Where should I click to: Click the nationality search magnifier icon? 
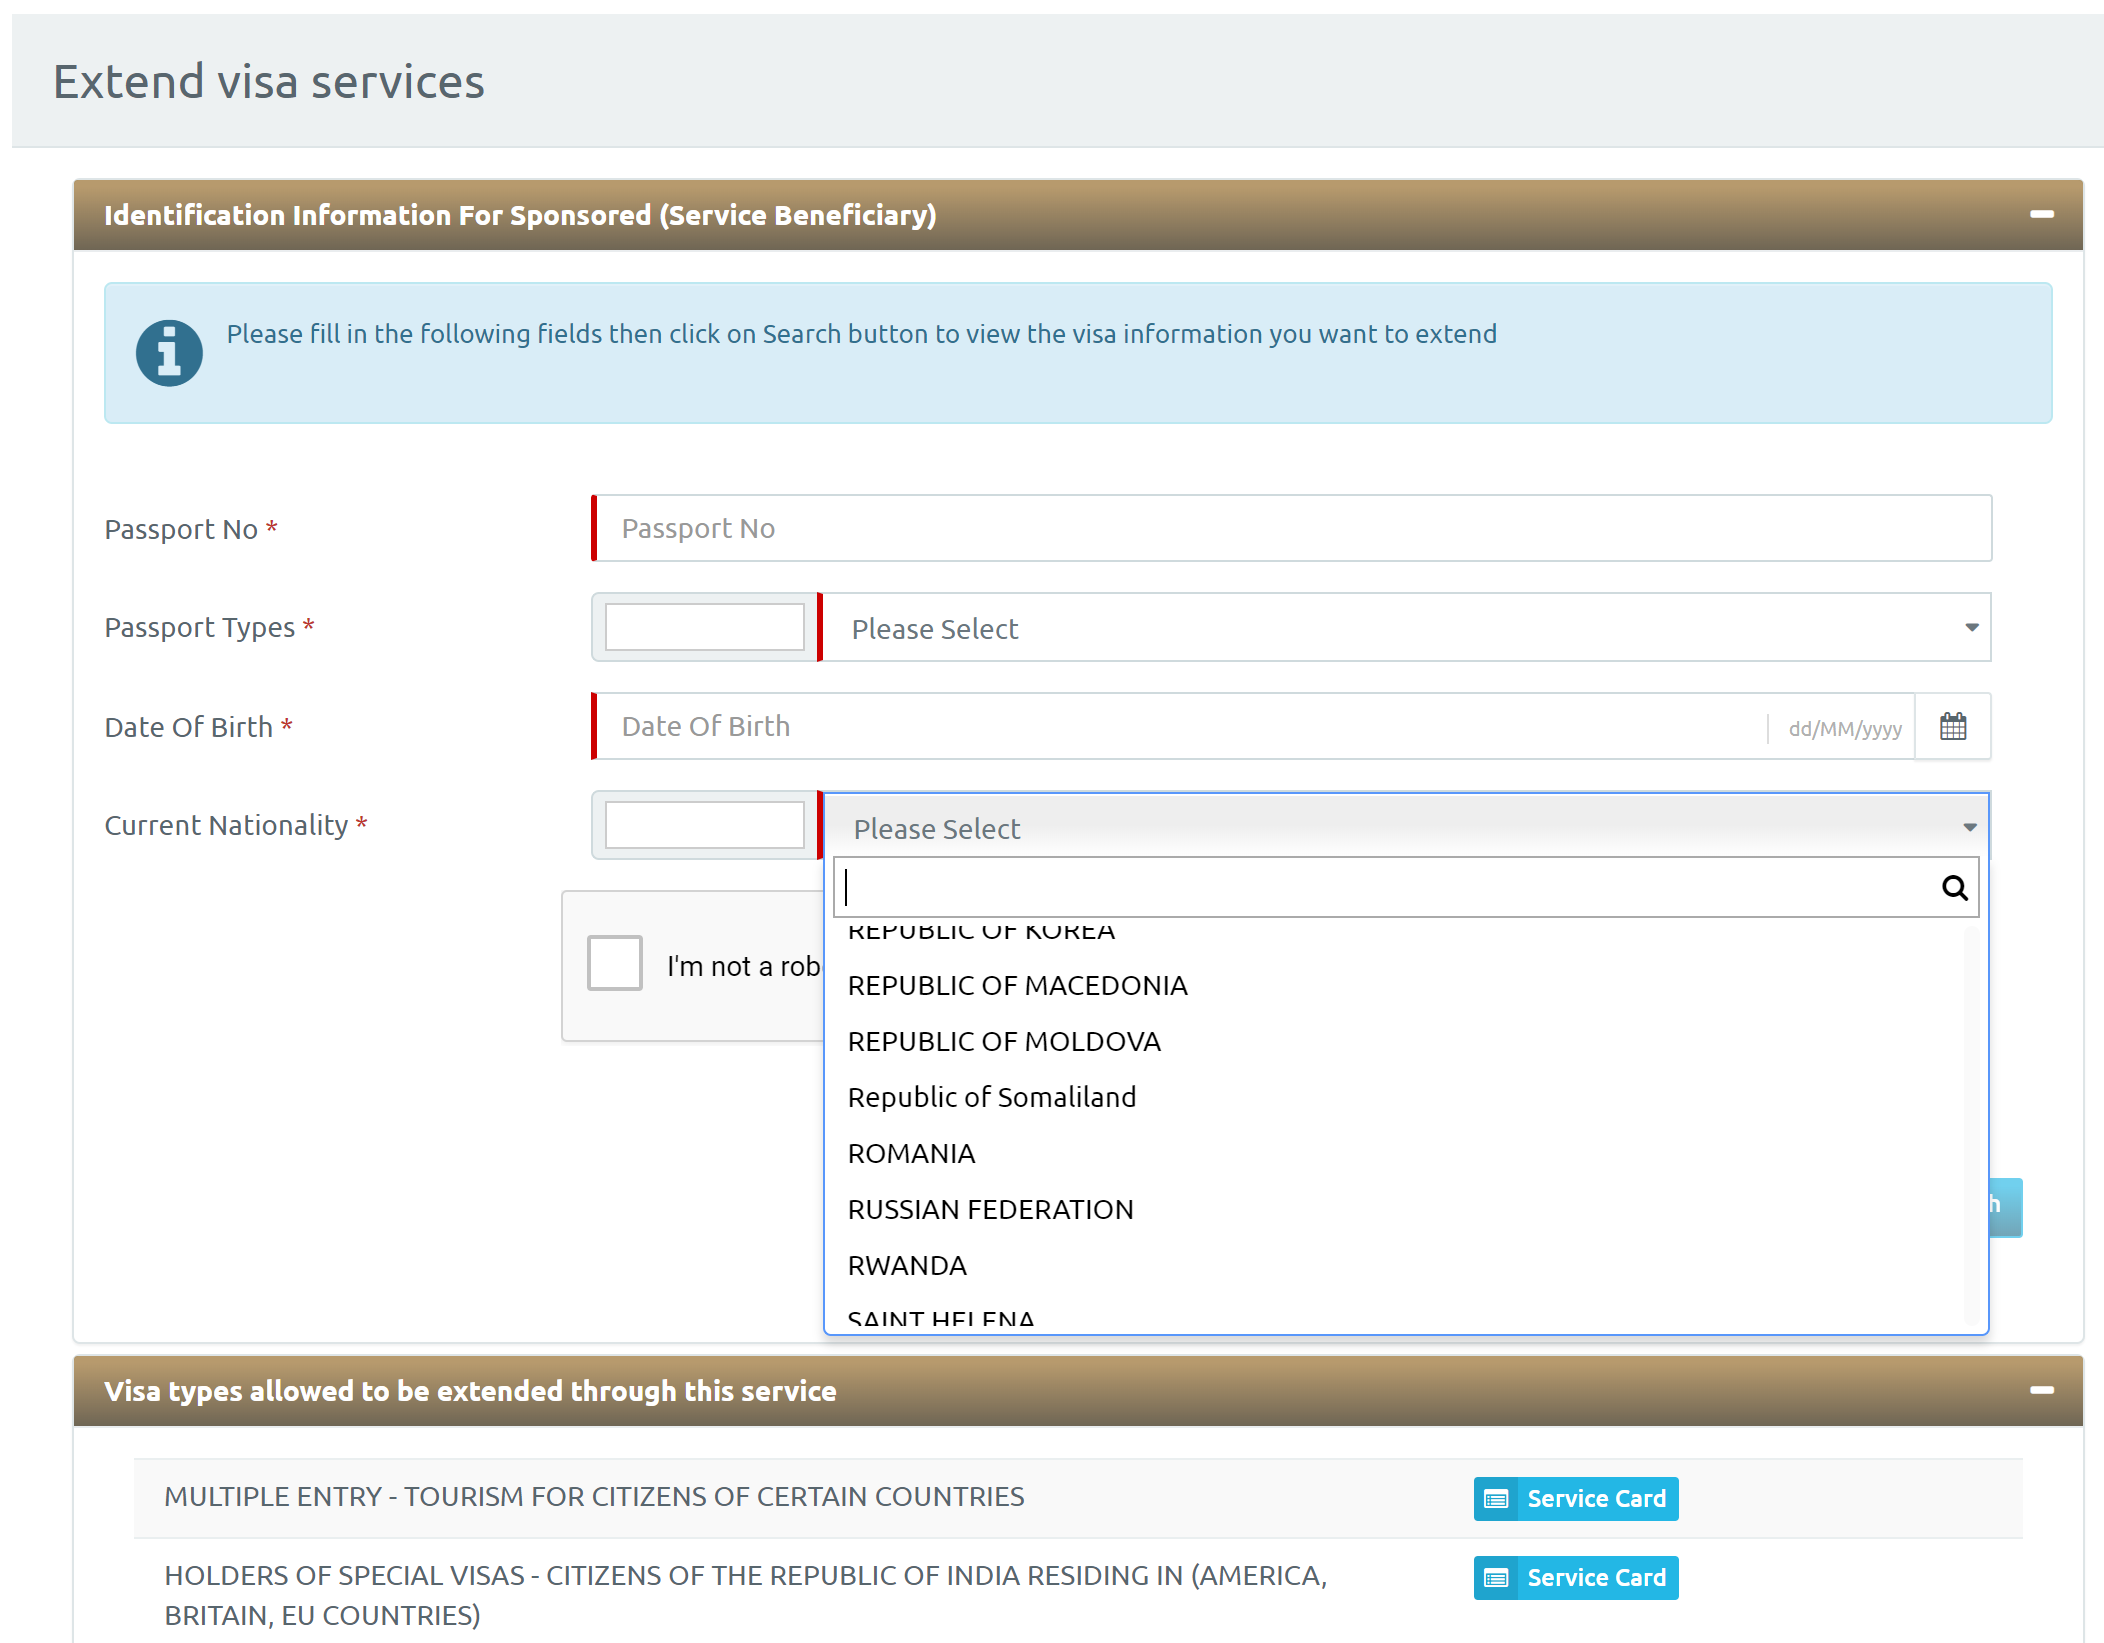1954,888
